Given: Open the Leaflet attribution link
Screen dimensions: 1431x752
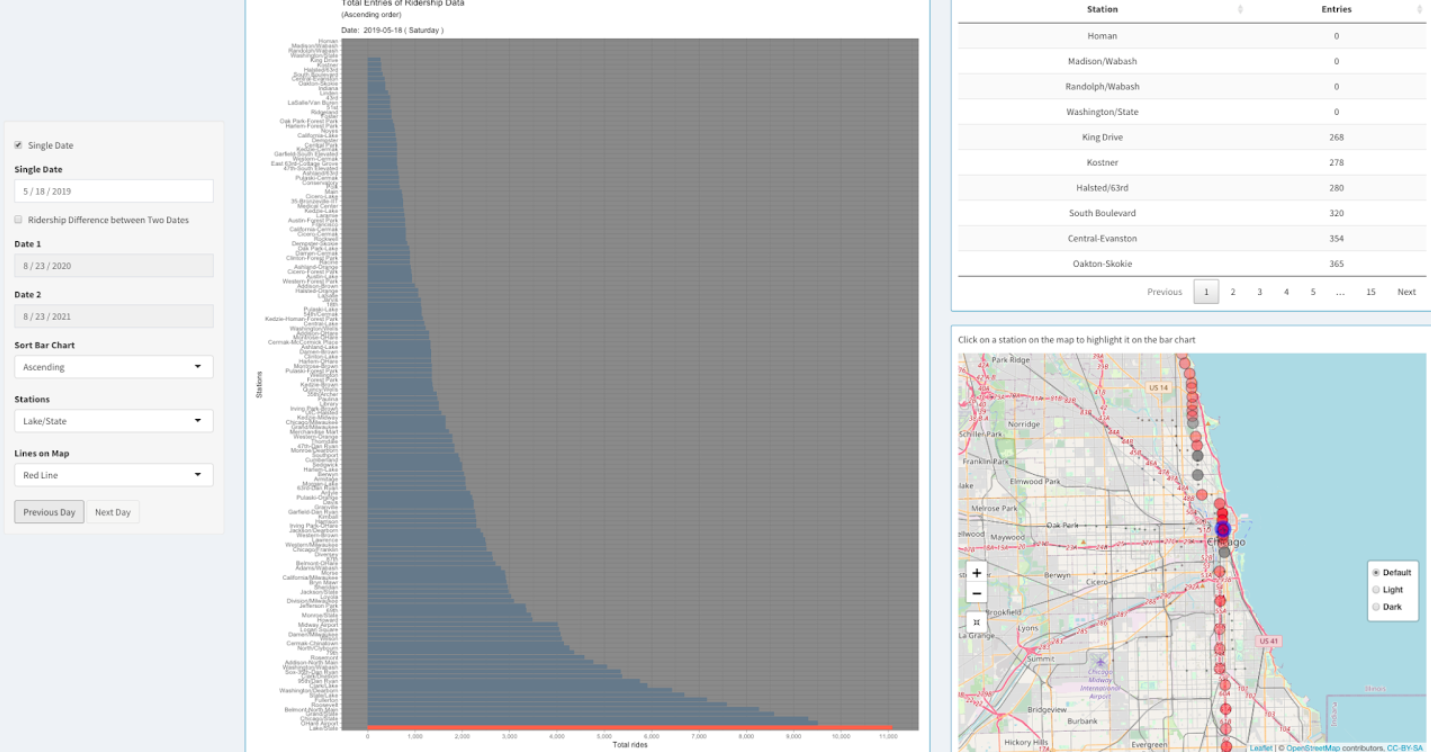Looking at the screenshot, I should pos(1259,748).
